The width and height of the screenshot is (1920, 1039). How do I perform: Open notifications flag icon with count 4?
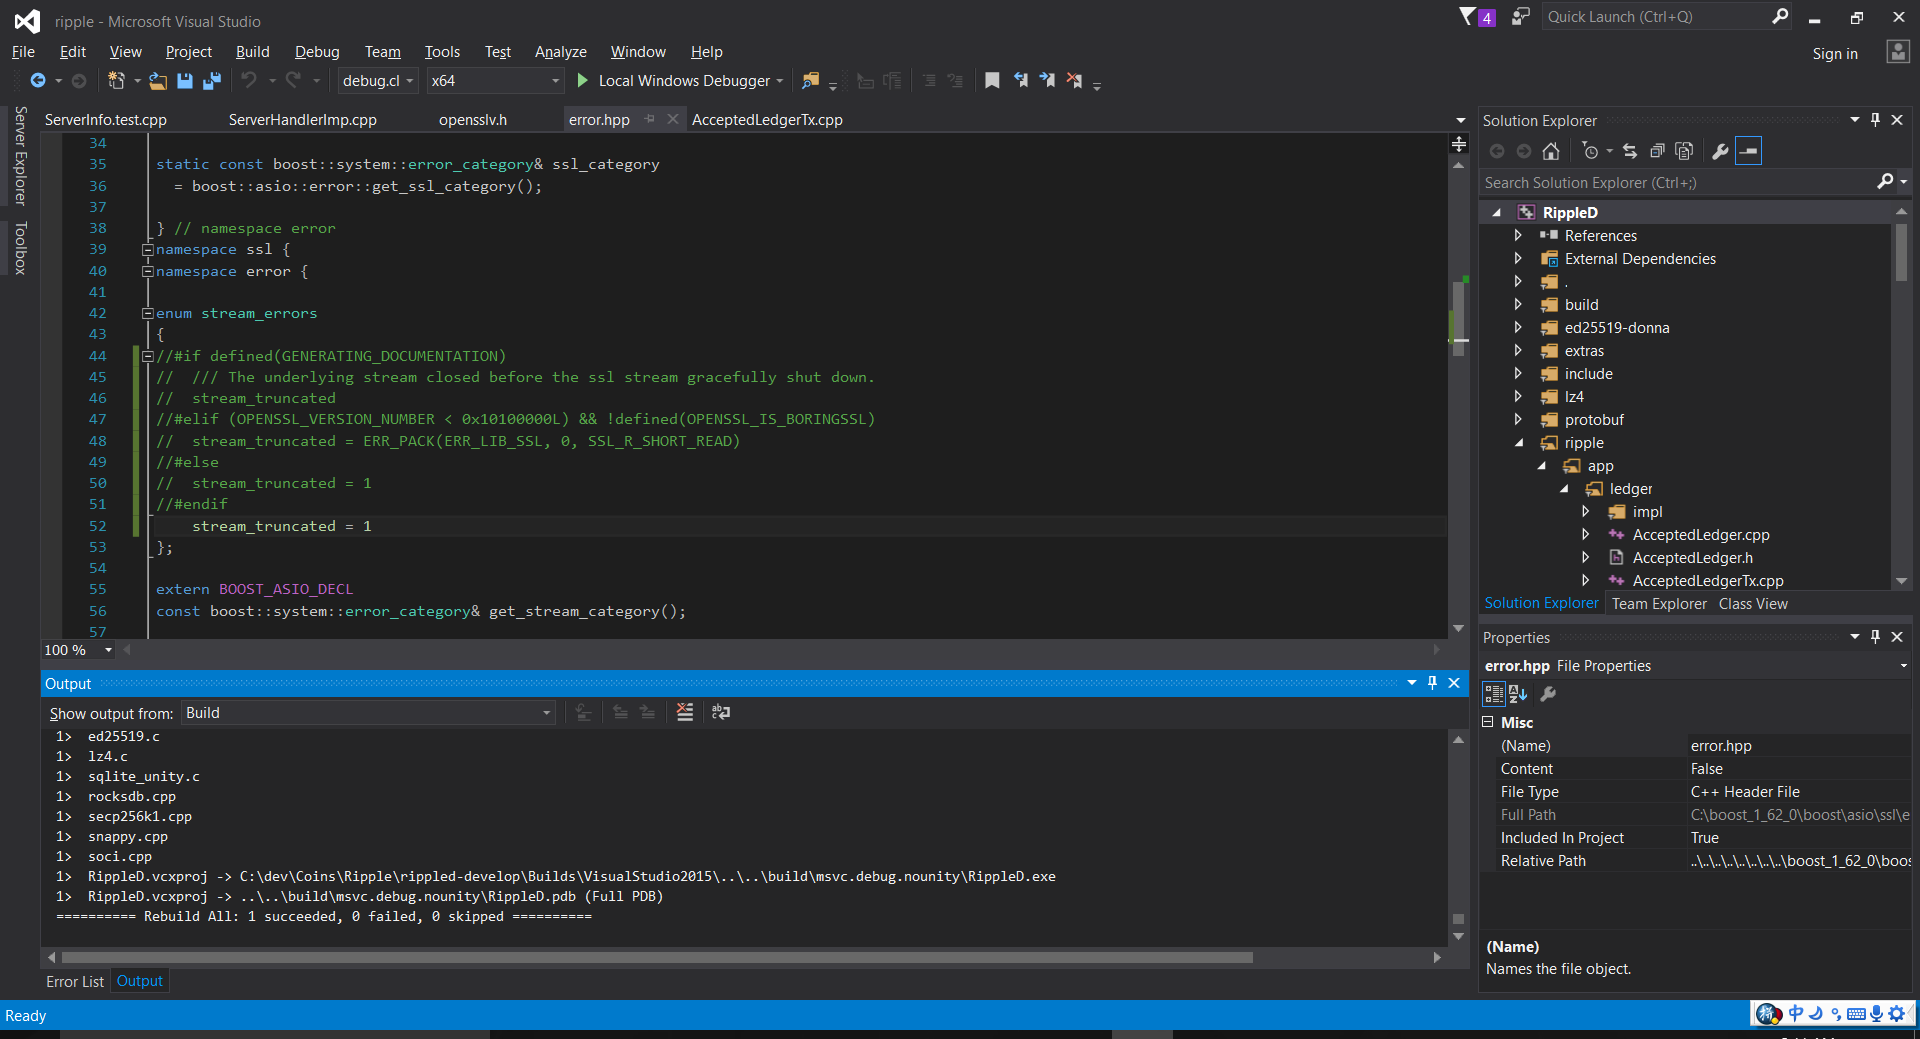tap(1477, 17)
